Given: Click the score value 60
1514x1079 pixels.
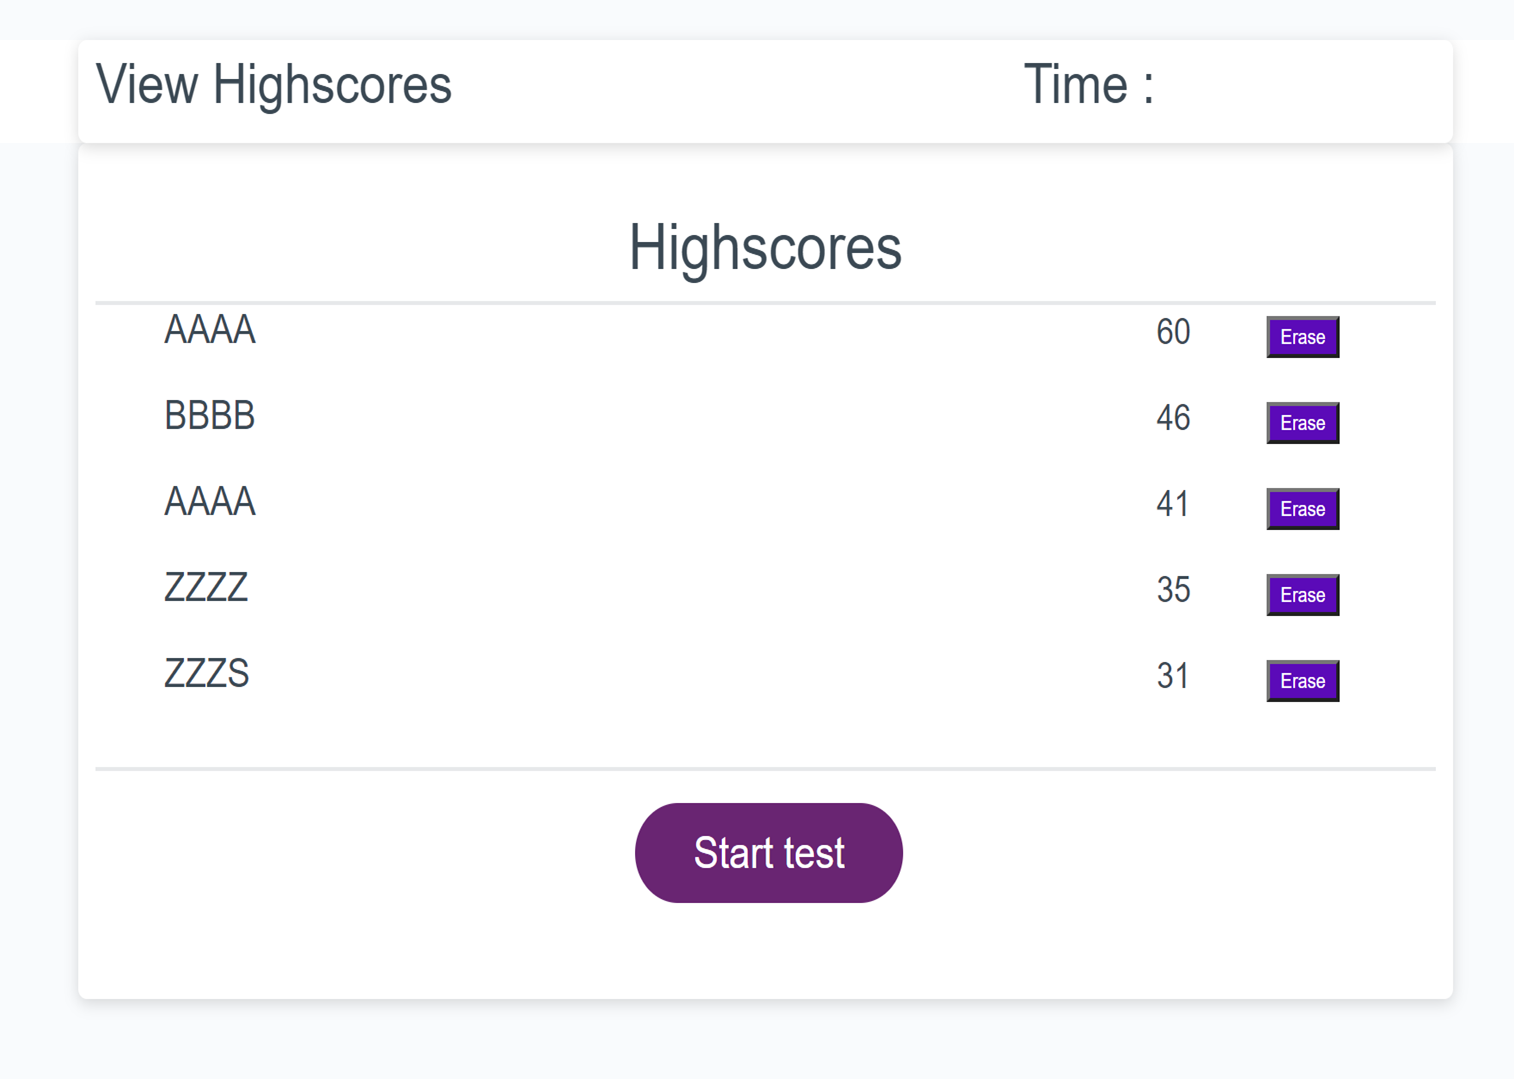Looking at the screenshot, I should (1173, 332).
